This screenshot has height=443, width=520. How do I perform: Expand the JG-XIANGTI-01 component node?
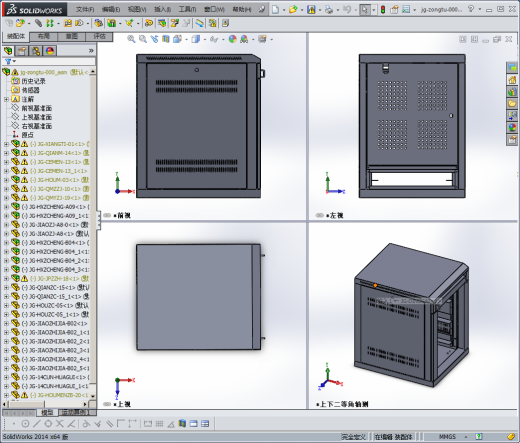coord(6,144)
